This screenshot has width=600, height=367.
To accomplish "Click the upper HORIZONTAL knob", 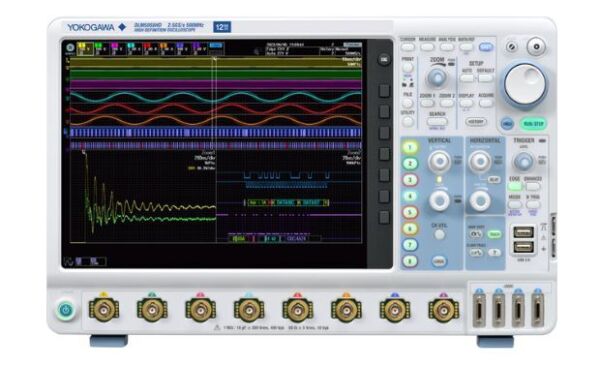I will (x=480, y=161).
